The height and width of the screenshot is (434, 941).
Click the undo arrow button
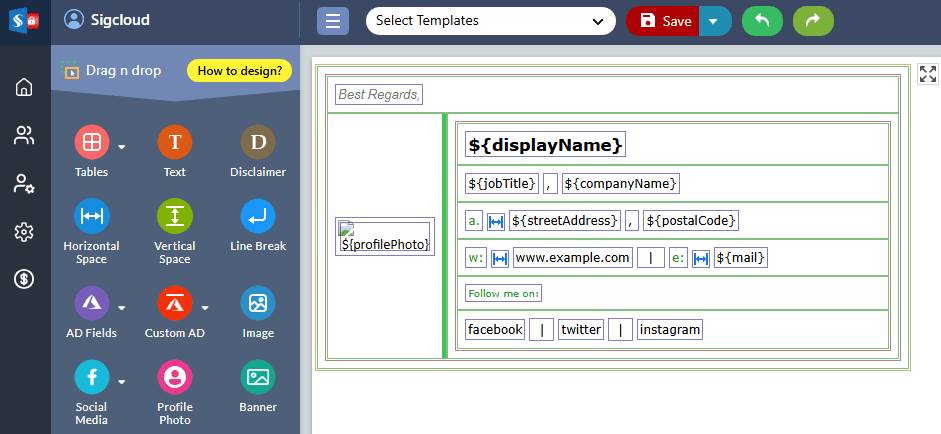(x=762, y=21)
